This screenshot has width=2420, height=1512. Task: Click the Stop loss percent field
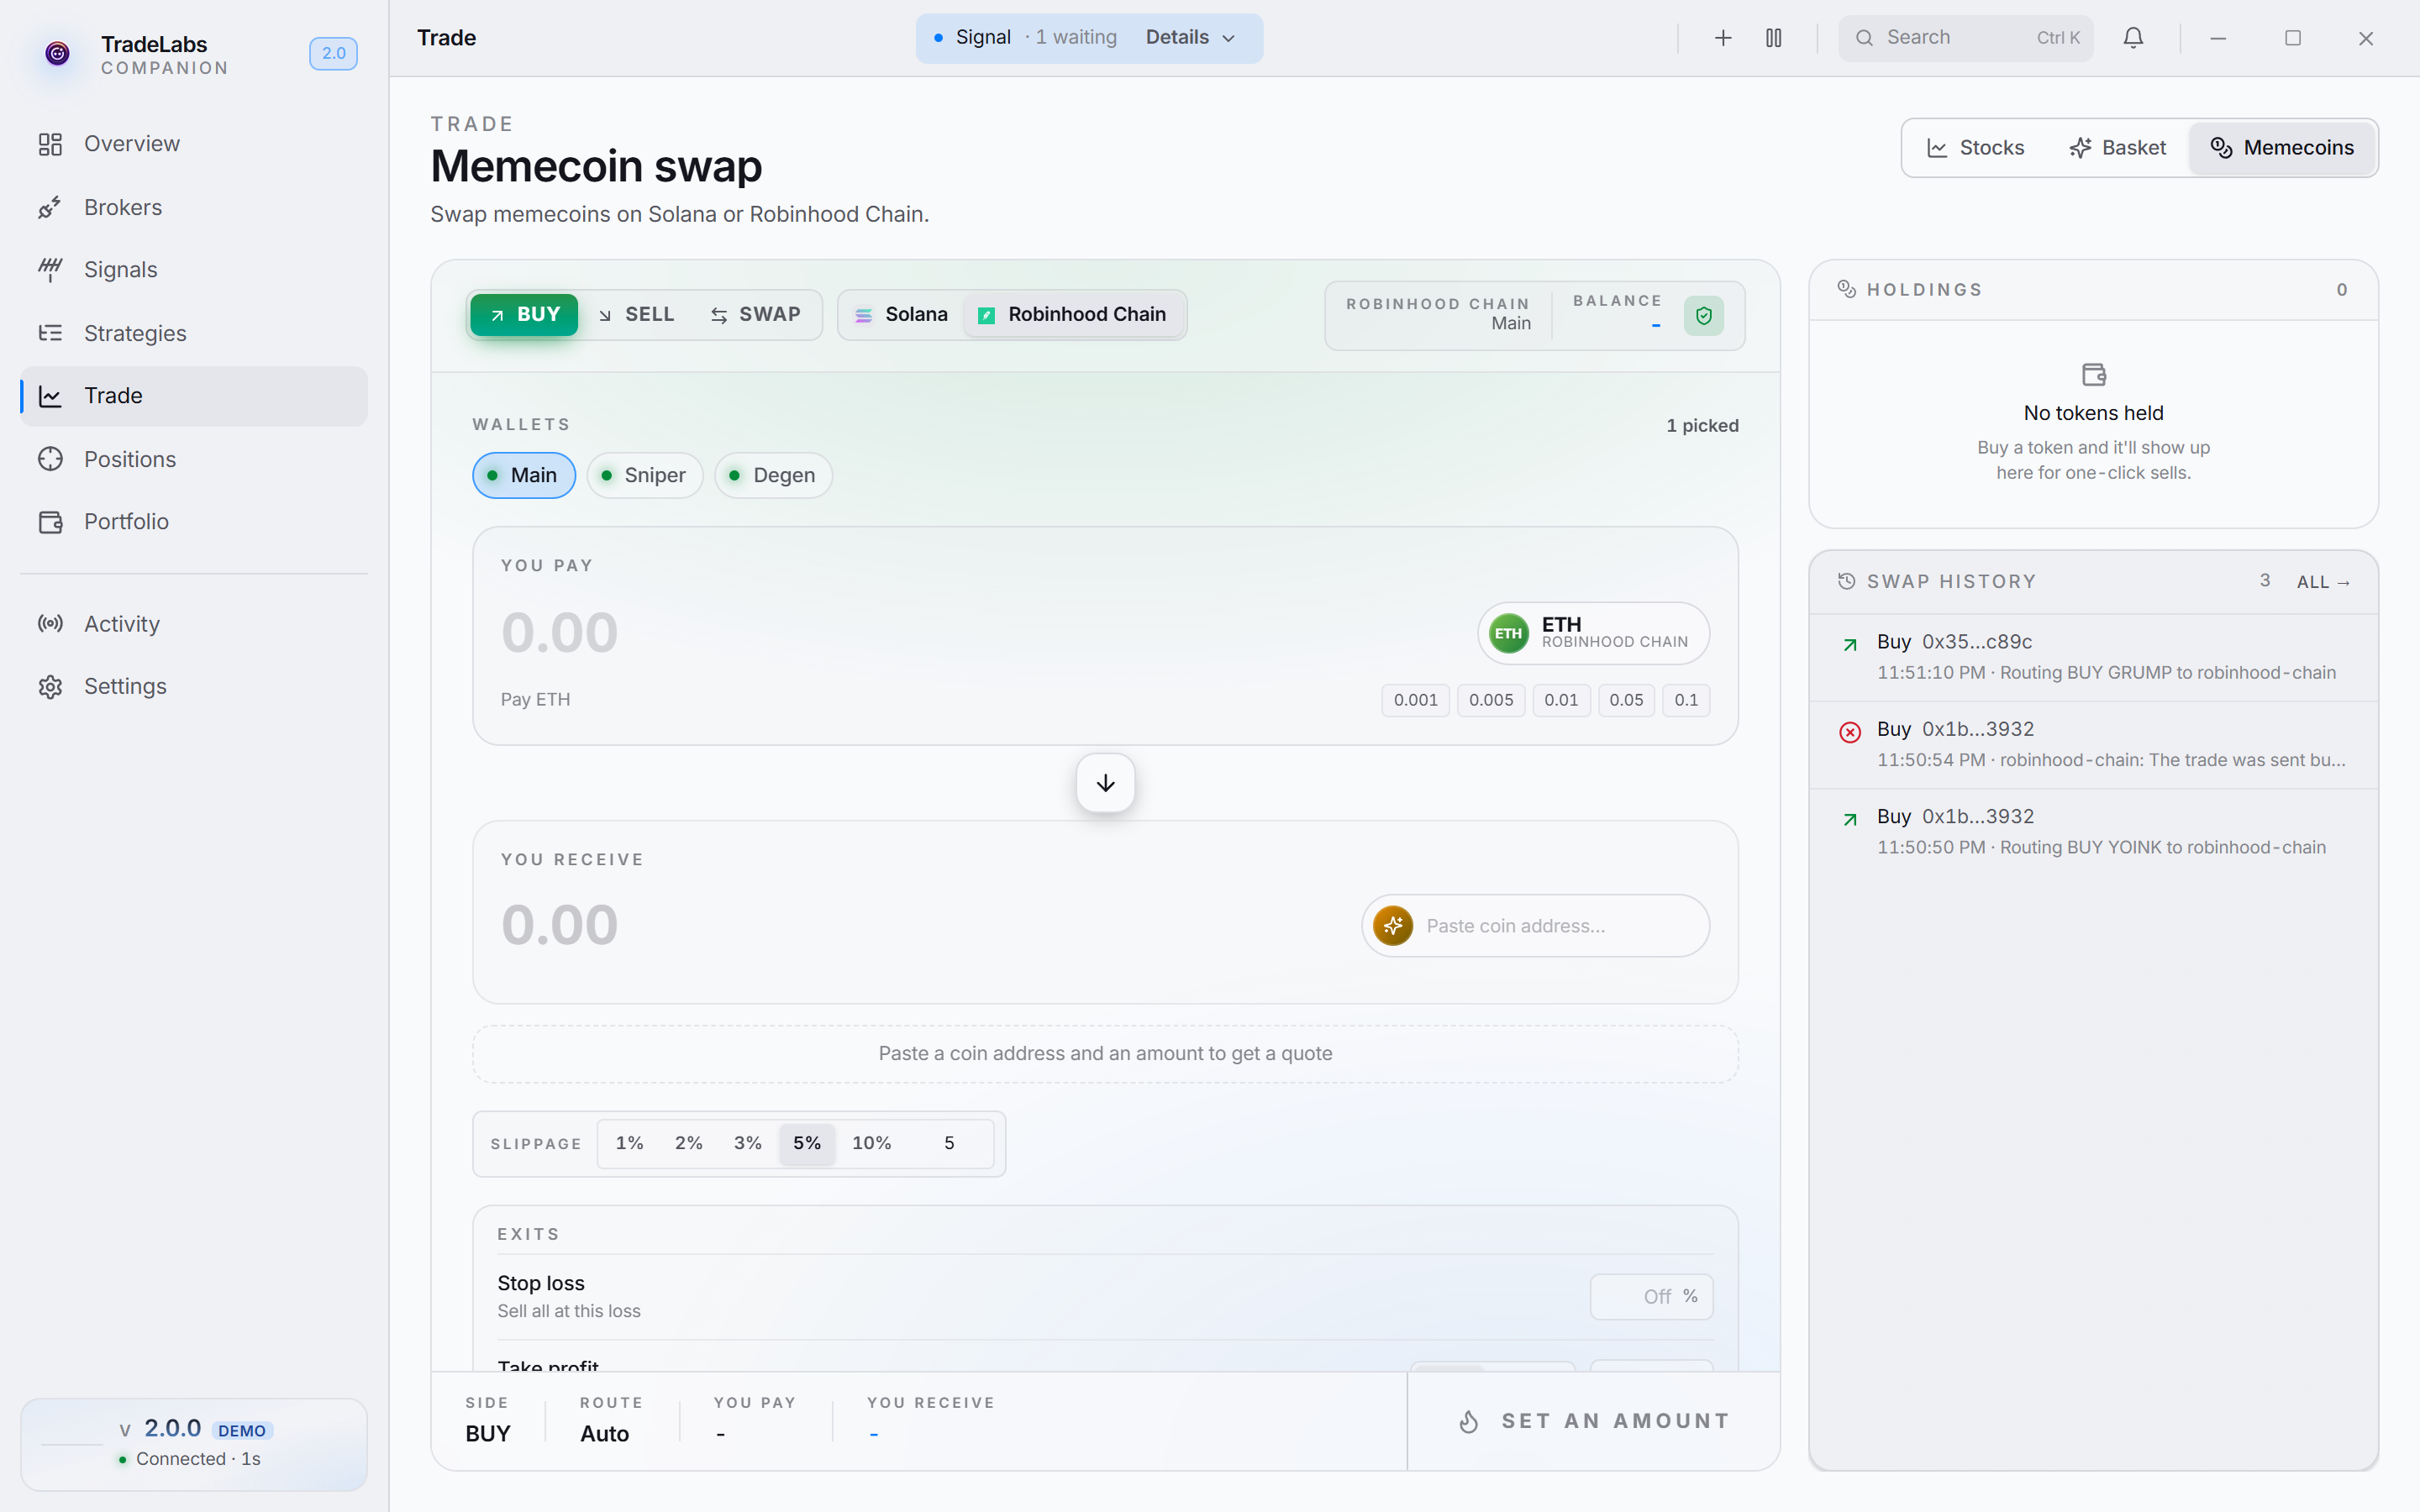[1651, 1297]
